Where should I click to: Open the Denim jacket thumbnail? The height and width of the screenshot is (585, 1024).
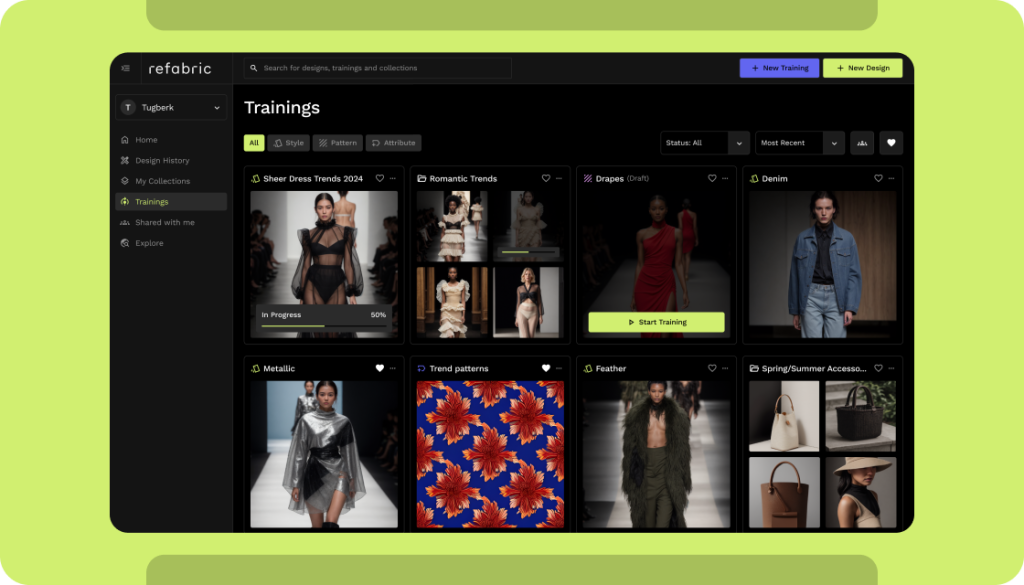823,264
